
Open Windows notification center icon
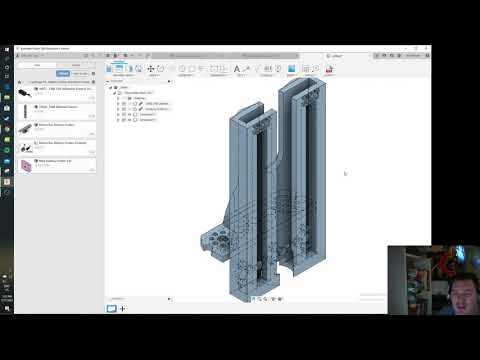point(7,308)
